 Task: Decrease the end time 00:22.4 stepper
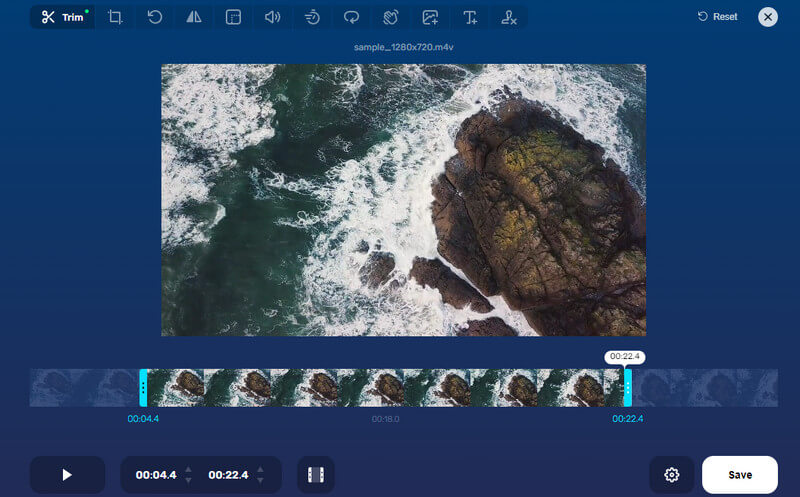(x=261, y=481)
